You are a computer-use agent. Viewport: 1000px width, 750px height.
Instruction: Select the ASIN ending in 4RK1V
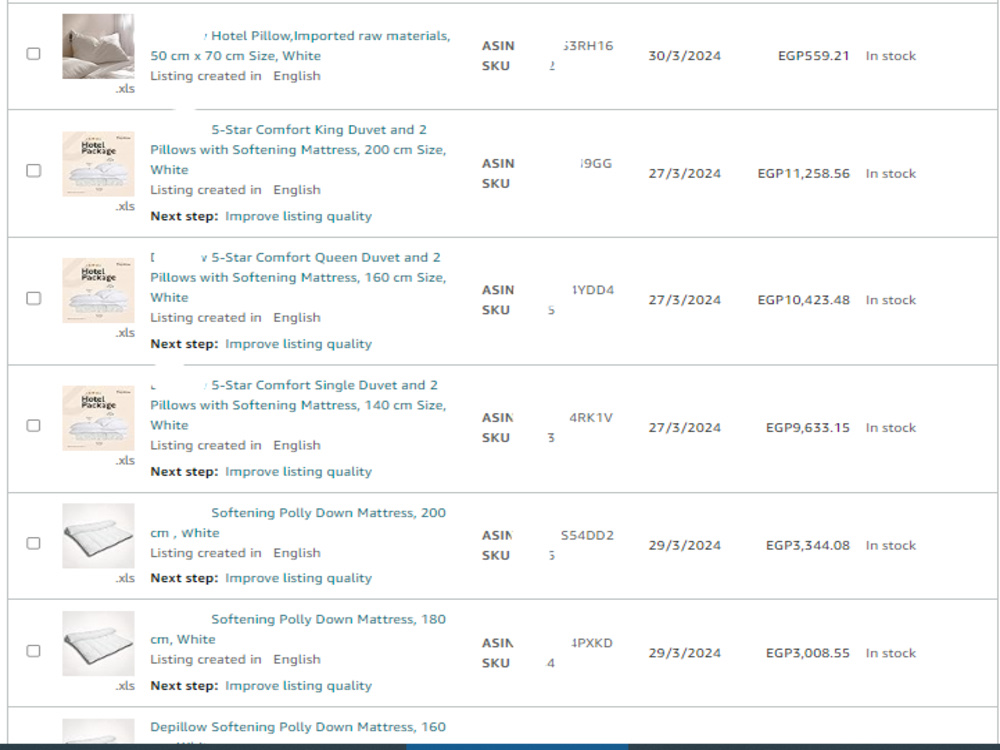coord(591,418)
